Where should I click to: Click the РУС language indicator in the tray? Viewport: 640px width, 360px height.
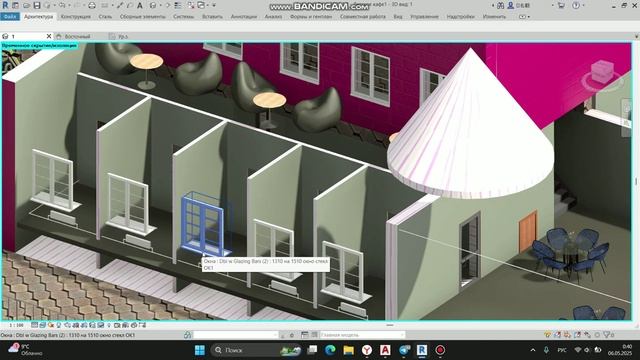click(x=562, y=350)
